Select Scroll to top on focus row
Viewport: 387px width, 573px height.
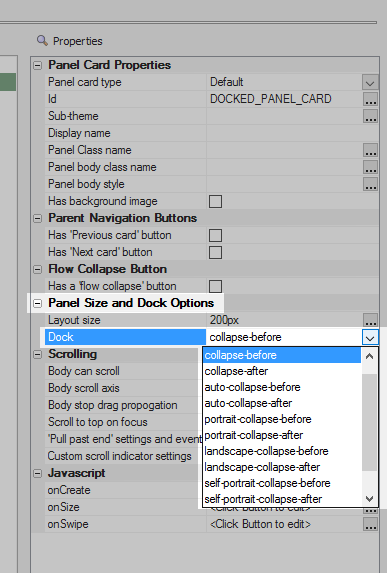(124, 422)
